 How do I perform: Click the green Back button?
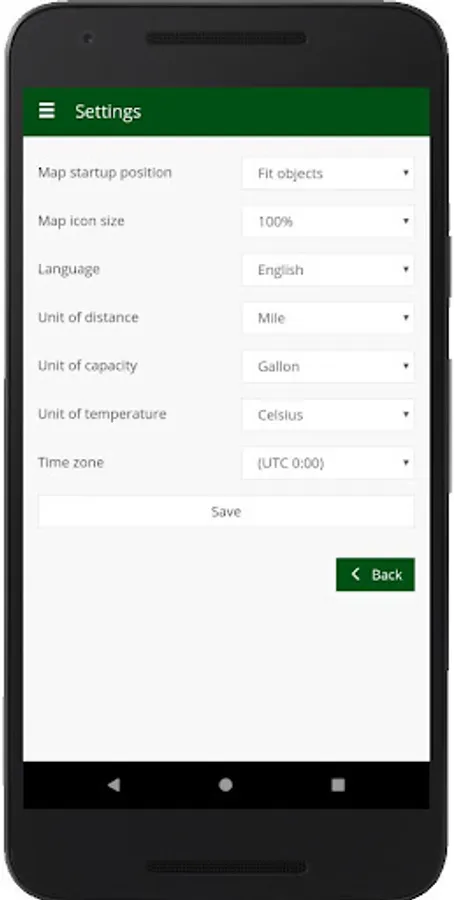coord(375,575)
